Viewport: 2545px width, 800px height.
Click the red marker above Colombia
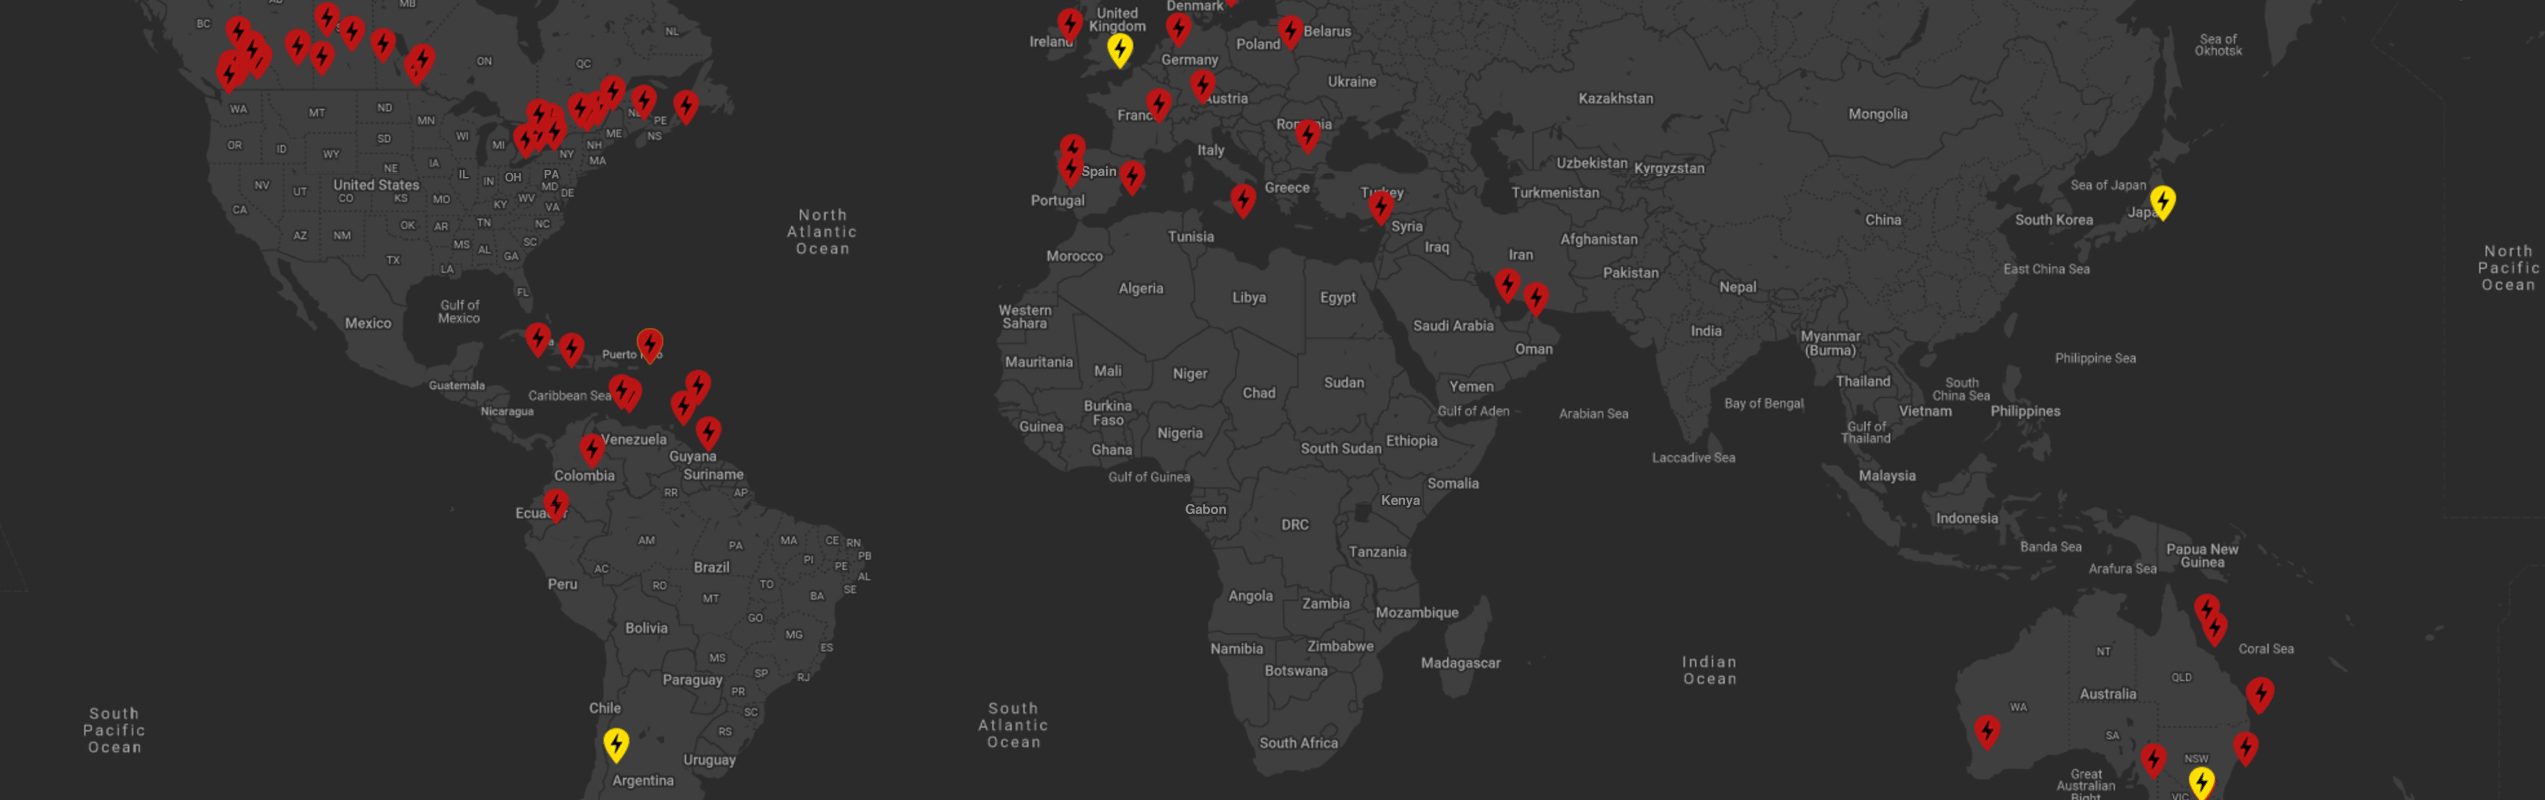point(592,449)
